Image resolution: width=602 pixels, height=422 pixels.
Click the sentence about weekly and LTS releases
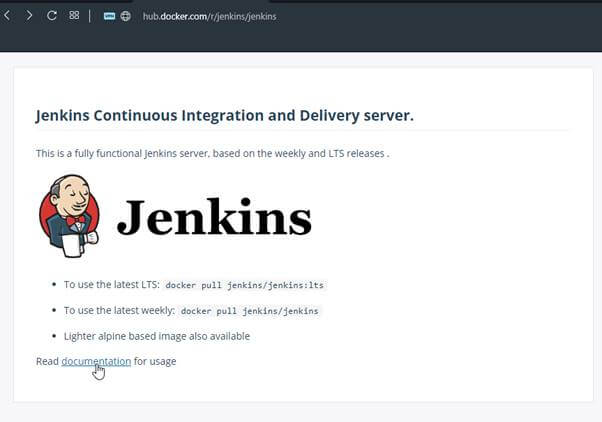tap(212, 154)
